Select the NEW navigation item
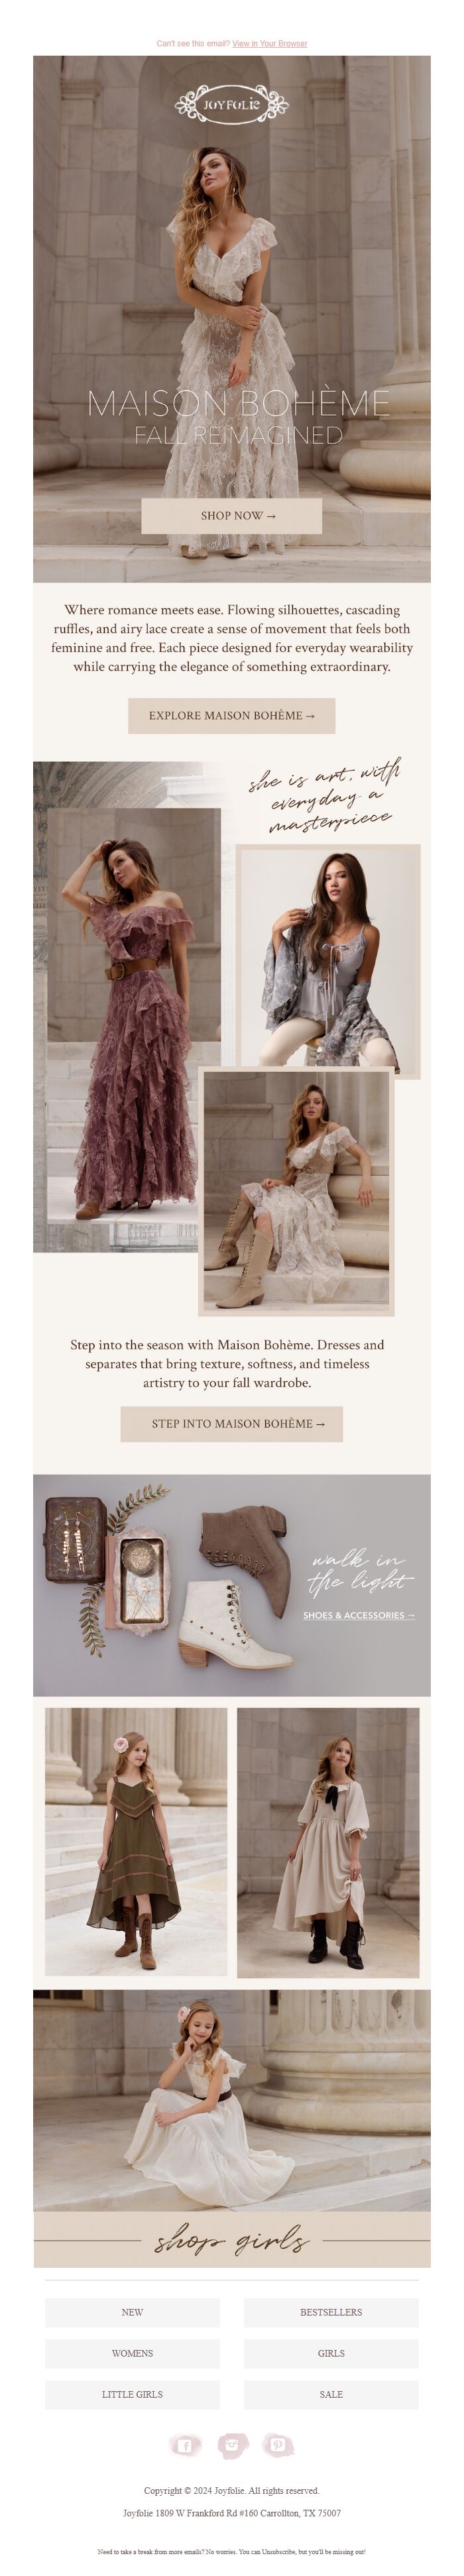Image resolution: width=464 pixels, height=2576 pixels. coord(132,2312)
